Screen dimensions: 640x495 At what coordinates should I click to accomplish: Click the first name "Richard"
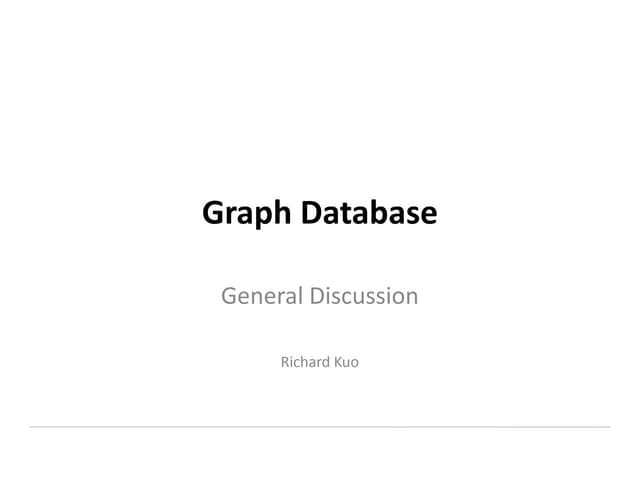[304, 361]
